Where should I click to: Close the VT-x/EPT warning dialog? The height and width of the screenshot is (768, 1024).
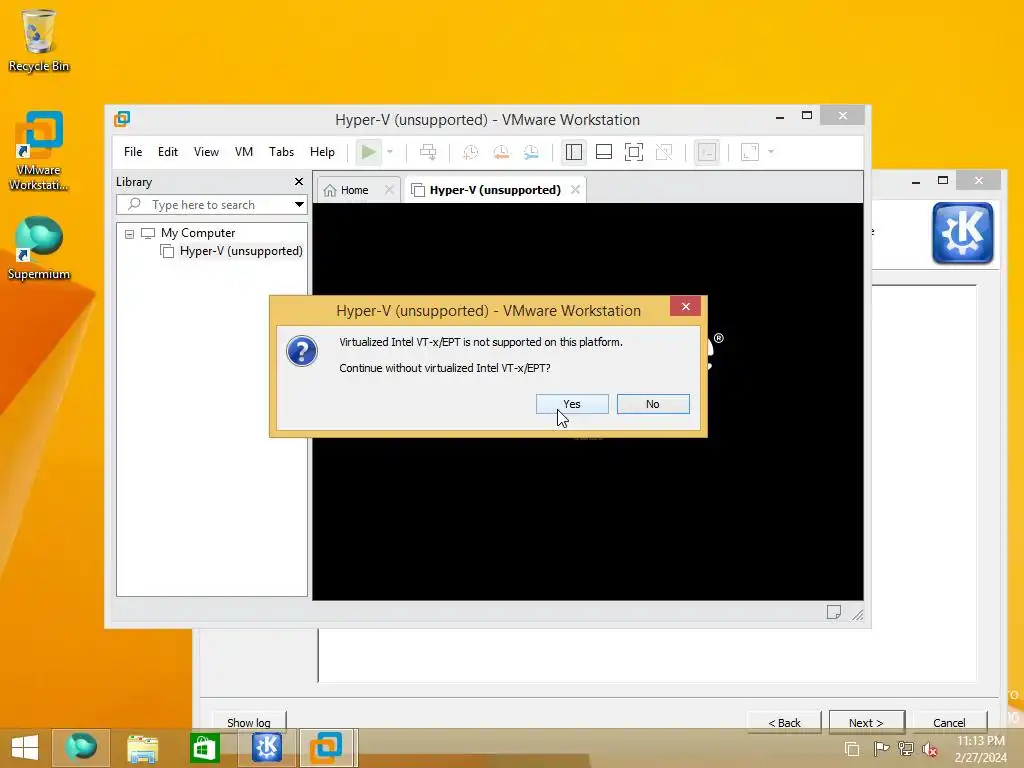[685, 306]
